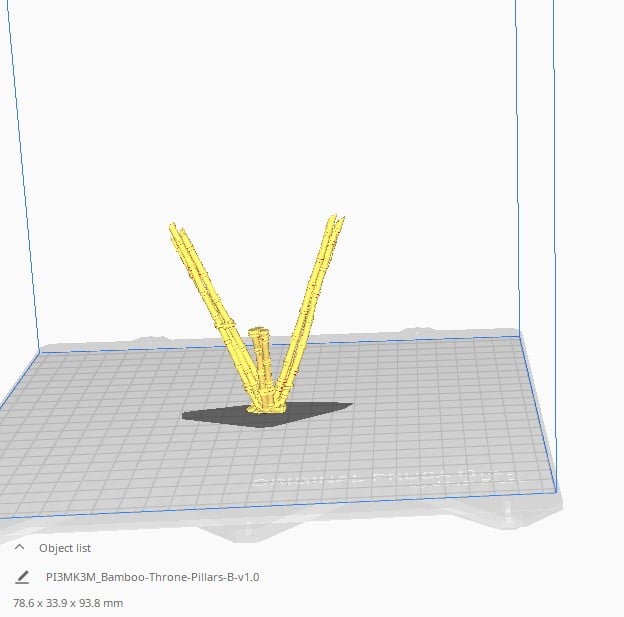Click the Object list label
The height and width of the screenshot is (617, 624).
[x=65, y=548]
